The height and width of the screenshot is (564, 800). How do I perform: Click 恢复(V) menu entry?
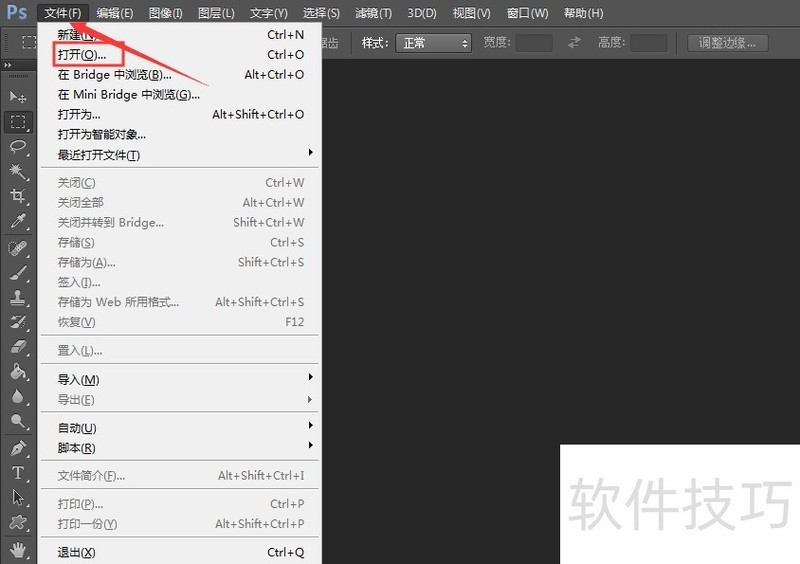[x=180, y=322]
